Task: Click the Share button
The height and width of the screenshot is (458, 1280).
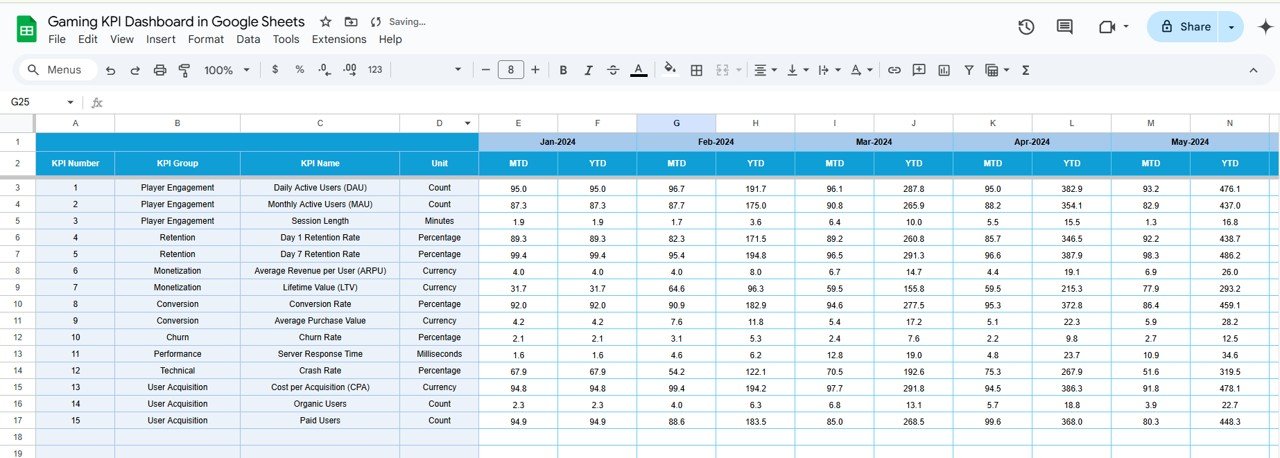Action: 1184,27
